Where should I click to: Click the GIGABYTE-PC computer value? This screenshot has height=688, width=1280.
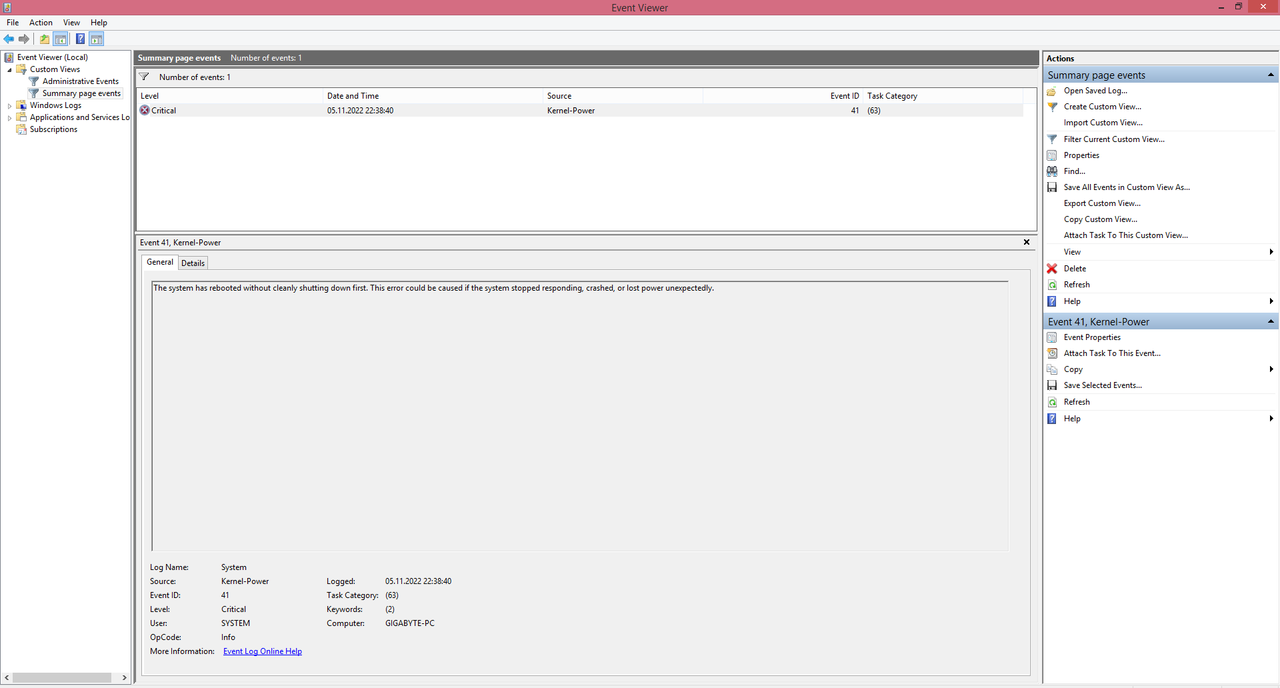(410, 623)
